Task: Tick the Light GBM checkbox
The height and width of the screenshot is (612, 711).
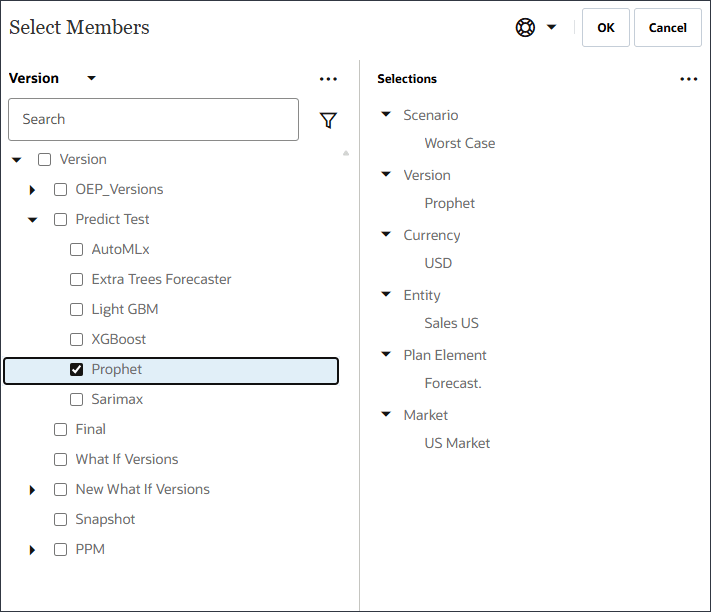Action: [x=76, y=309]
